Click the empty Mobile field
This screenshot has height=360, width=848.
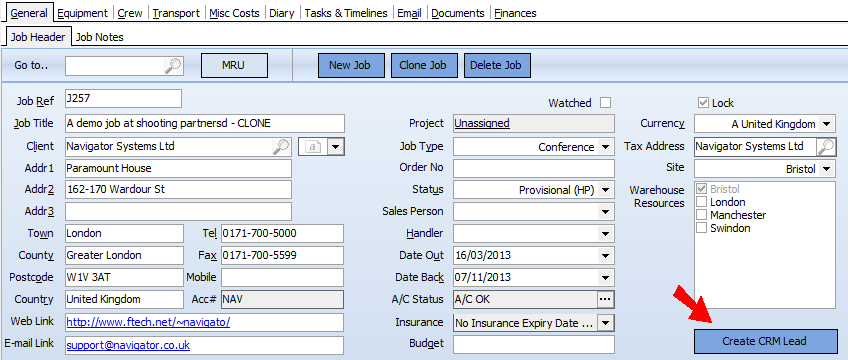point(282,277)
